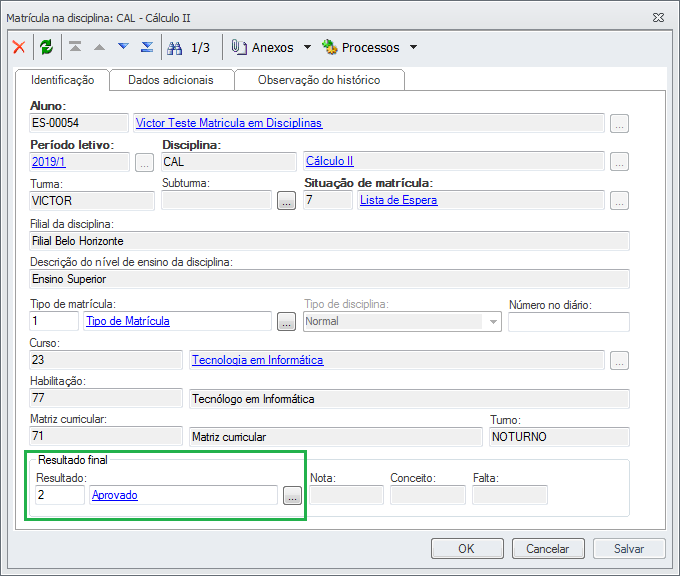Click the Disciplina lookup ellipsis button
Viewport: 680px width, 576px height.
coord(619,162)
